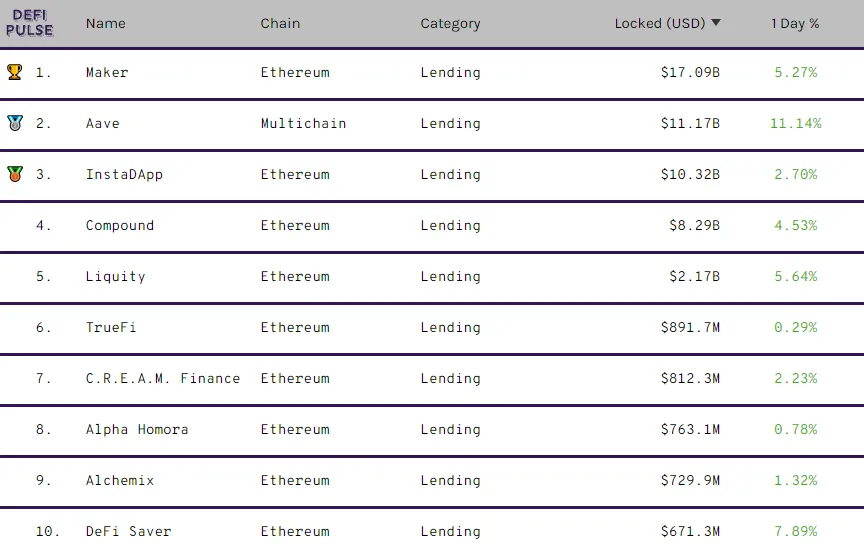Toggle sort arrow next to Locked (USD)

(x=716, y=23)
